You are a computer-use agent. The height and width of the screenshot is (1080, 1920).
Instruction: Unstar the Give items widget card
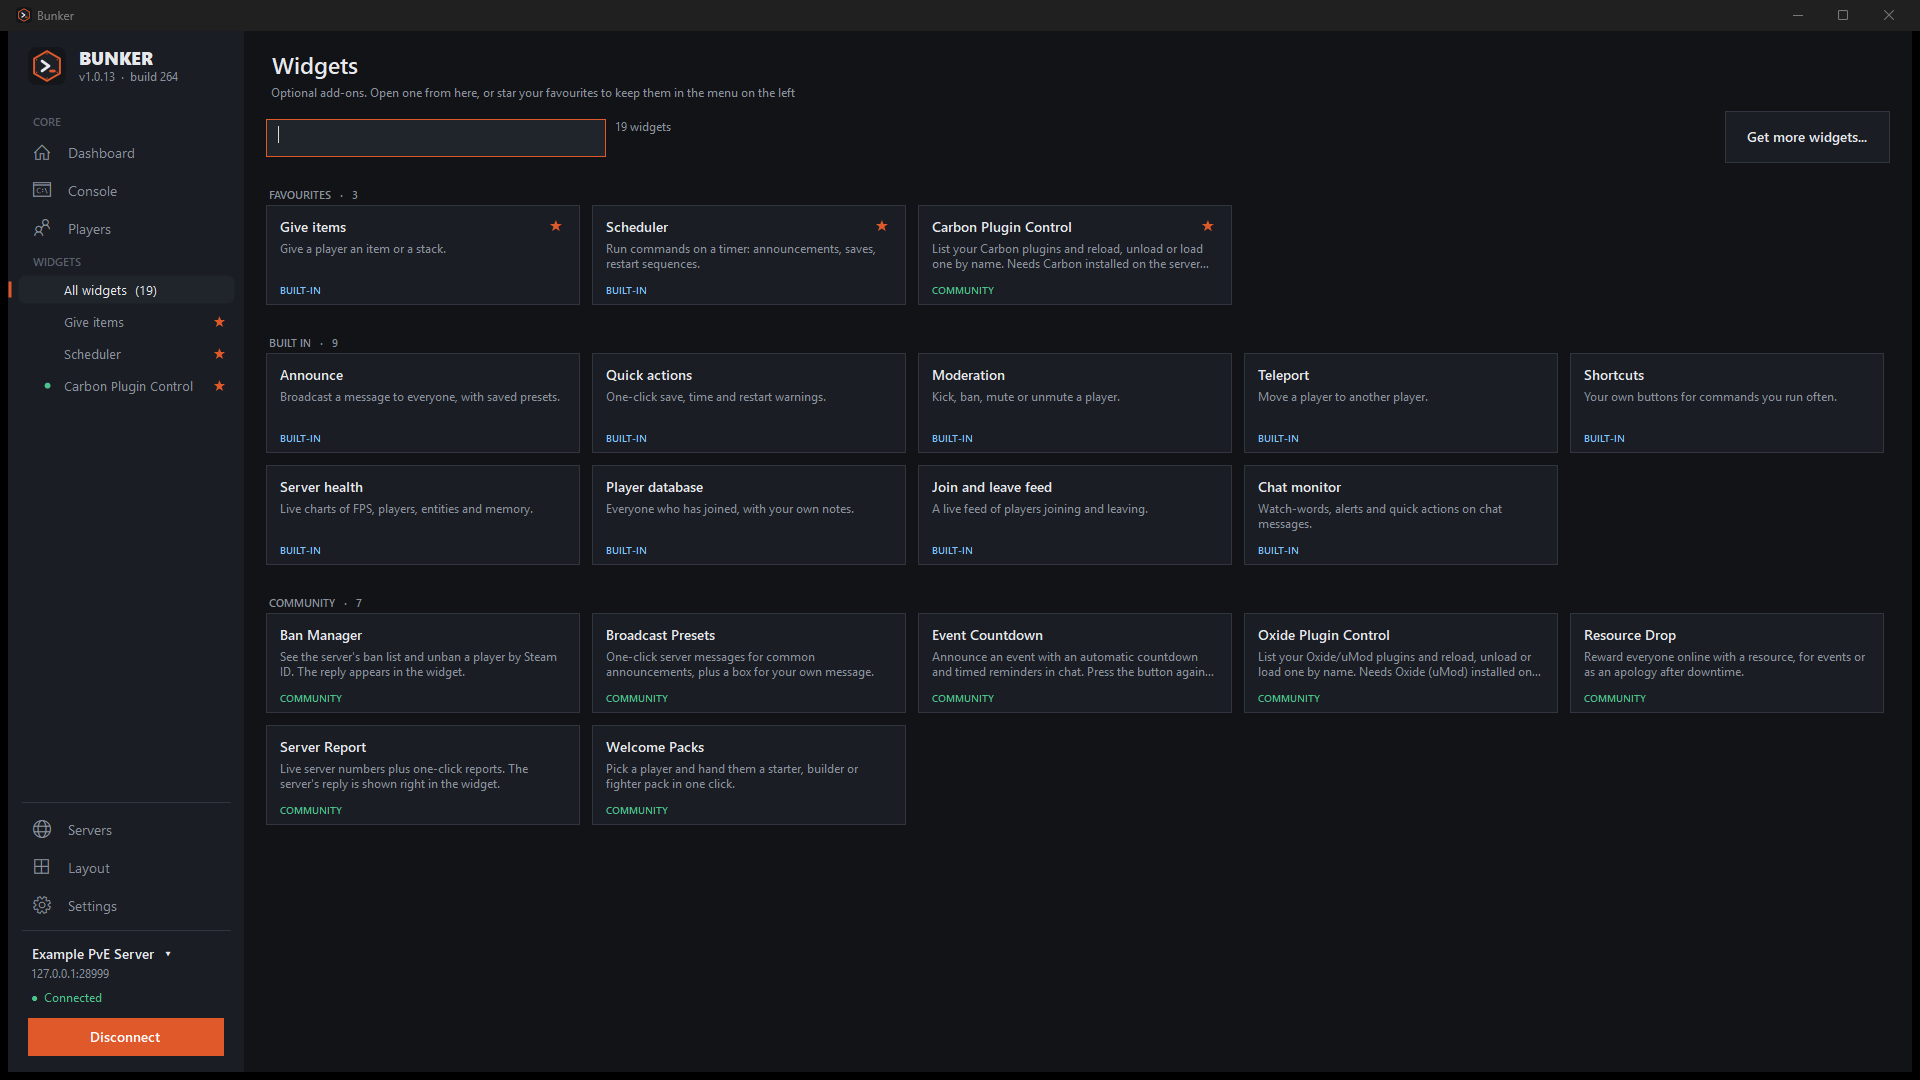[x=556, y=226]
